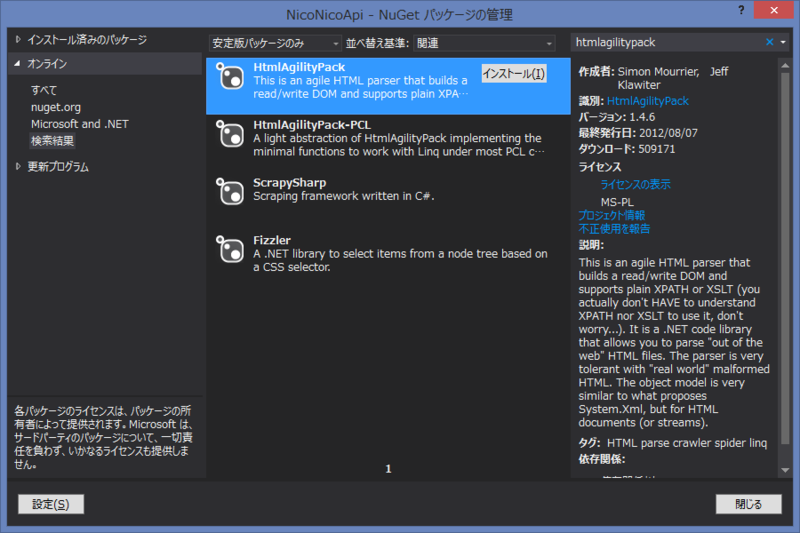Select nuget.org source
This screenshot has width=800, height=533.
tap(56, 107)
